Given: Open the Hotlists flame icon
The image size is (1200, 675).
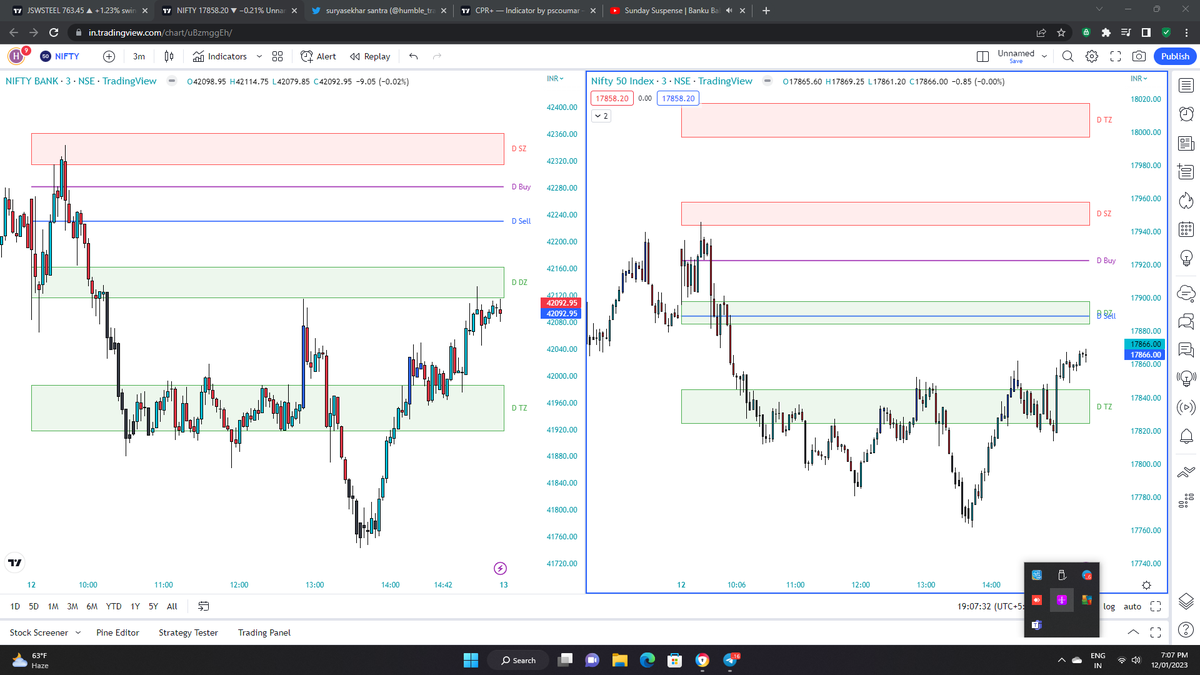Looking at the screenshot, I should (1186, 201).
